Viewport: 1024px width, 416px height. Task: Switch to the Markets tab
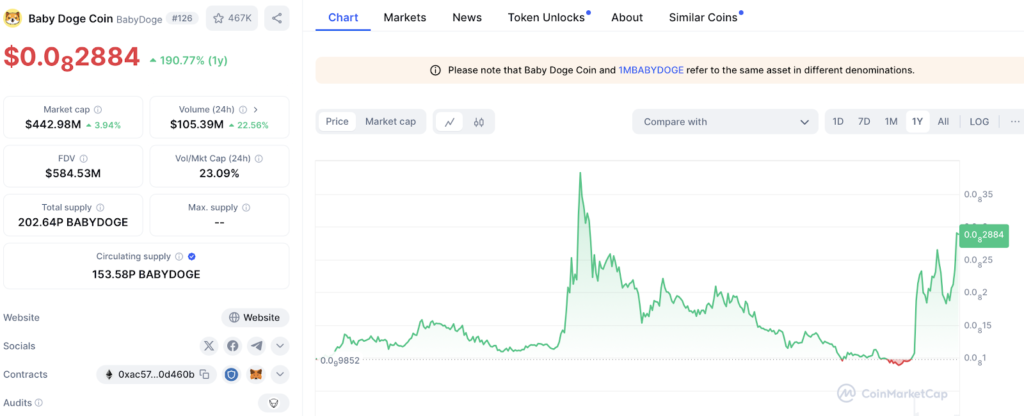coord(405,18)
